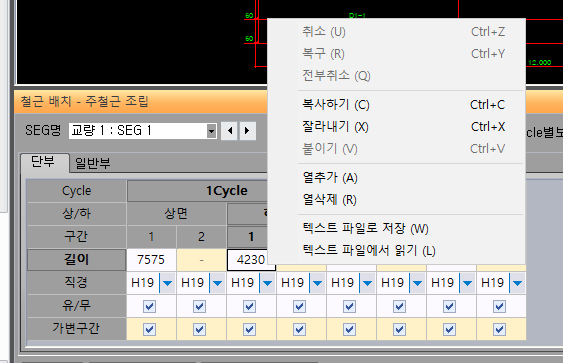This screenshot has width=563, height=363.
Task: Click 구간 column 2 under 상면
Action: click(x=201, y=237)
